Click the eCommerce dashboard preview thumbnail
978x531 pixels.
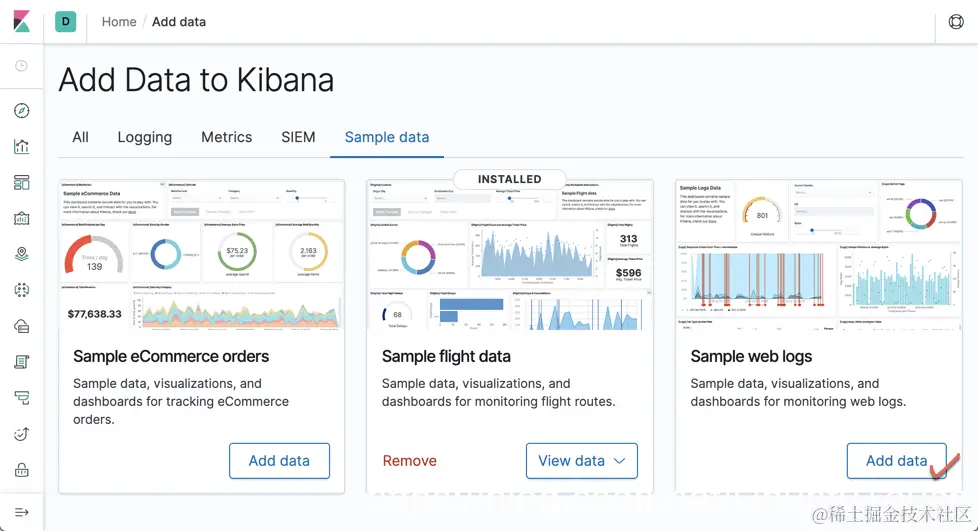[x=201, y=255]
